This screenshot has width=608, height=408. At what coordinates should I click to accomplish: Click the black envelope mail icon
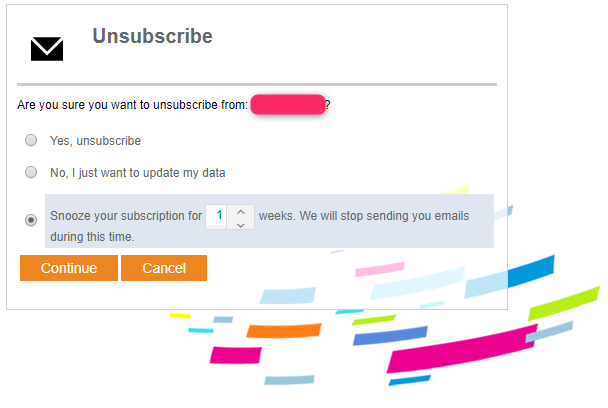pos(47,49)
